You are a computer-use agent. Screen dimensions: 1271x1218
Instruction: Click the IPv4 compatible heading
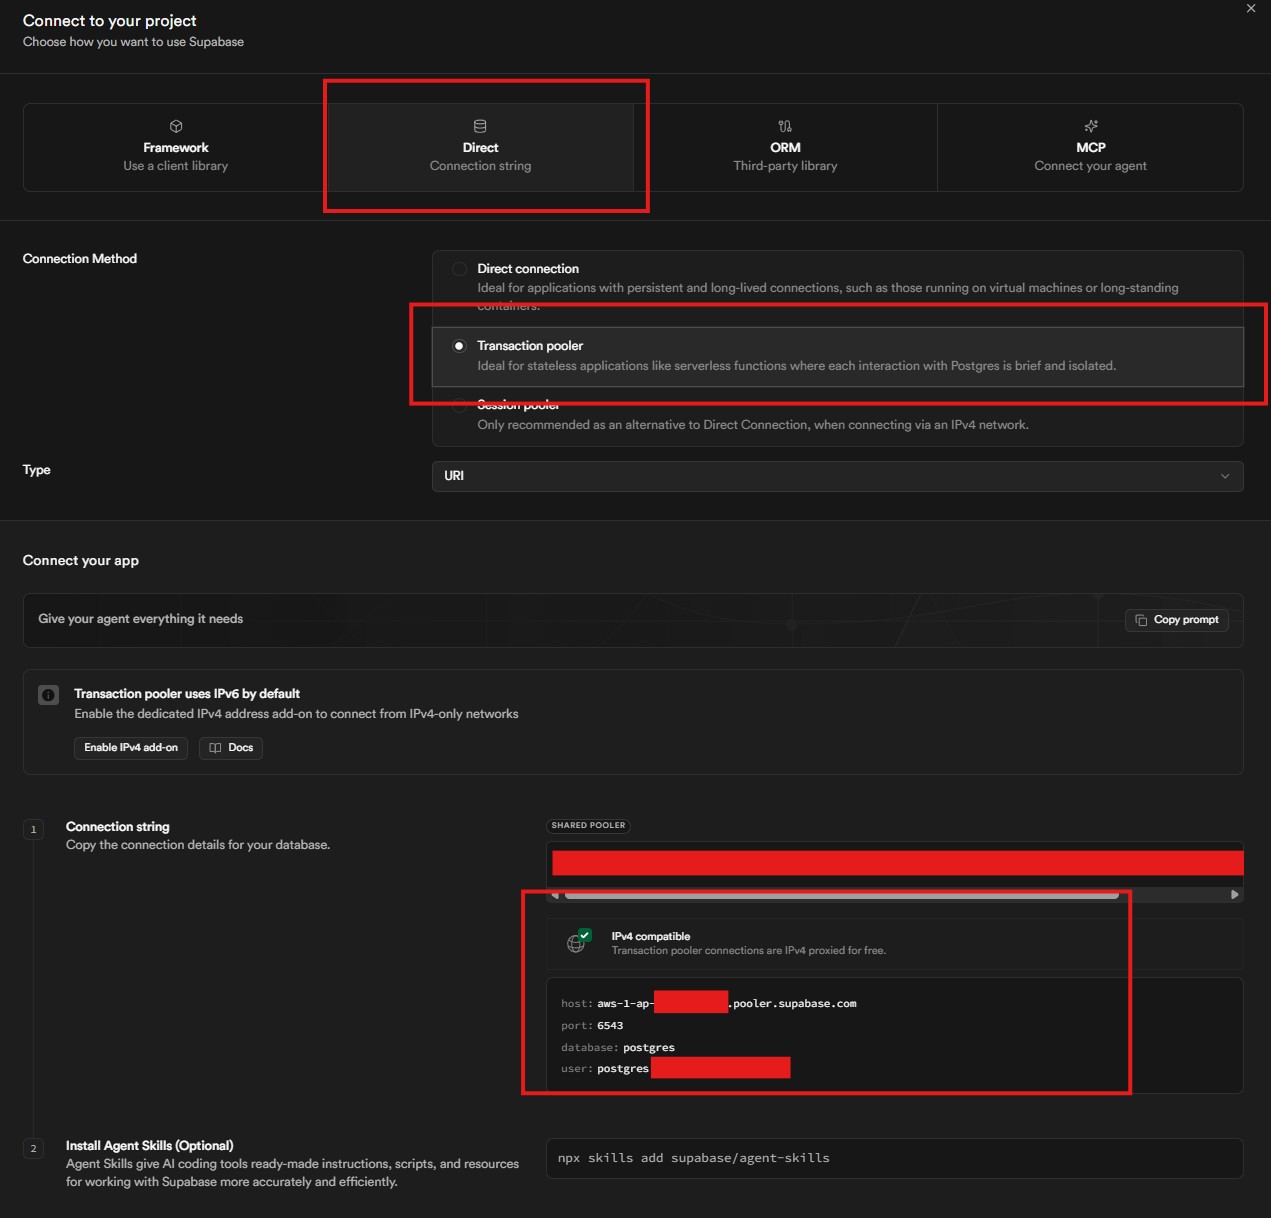651,936
